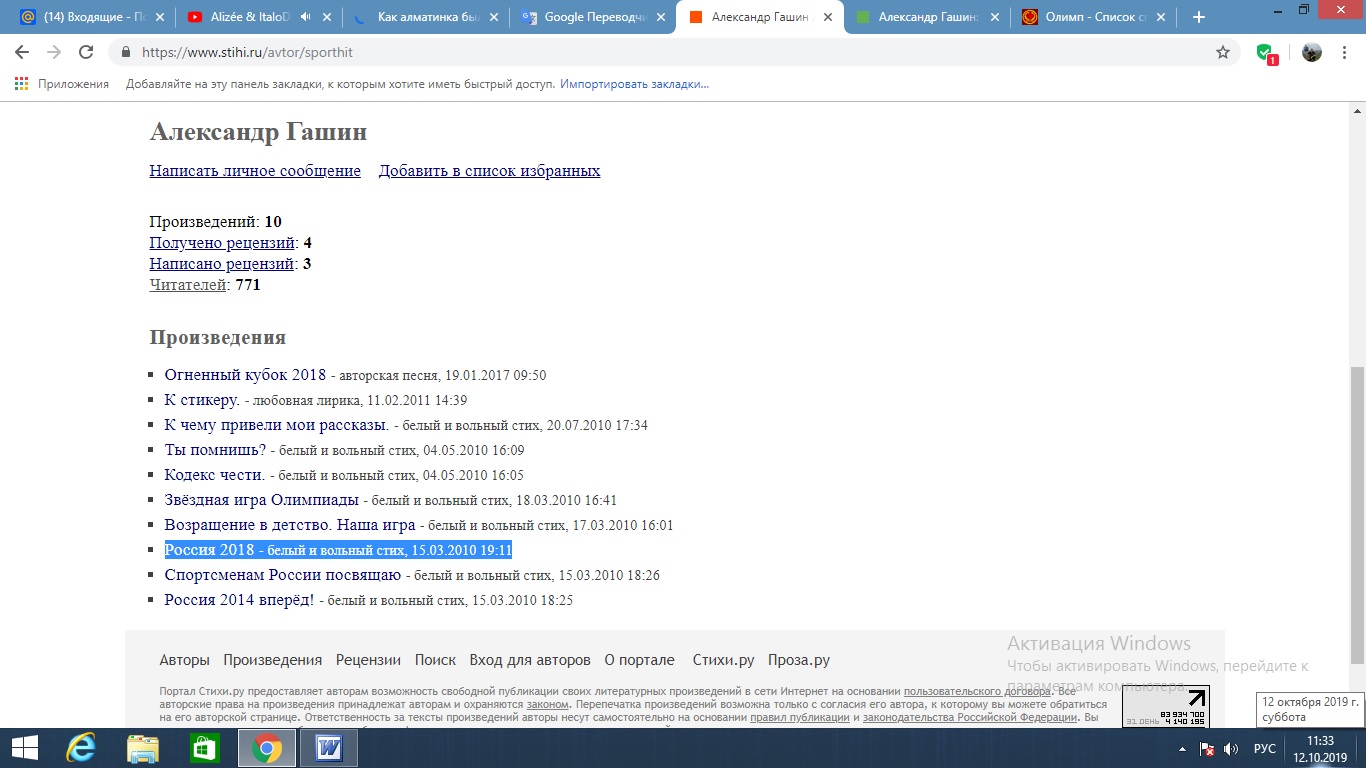
Task: Click Добавить в список избранных
Action: [x=489, y=170]
